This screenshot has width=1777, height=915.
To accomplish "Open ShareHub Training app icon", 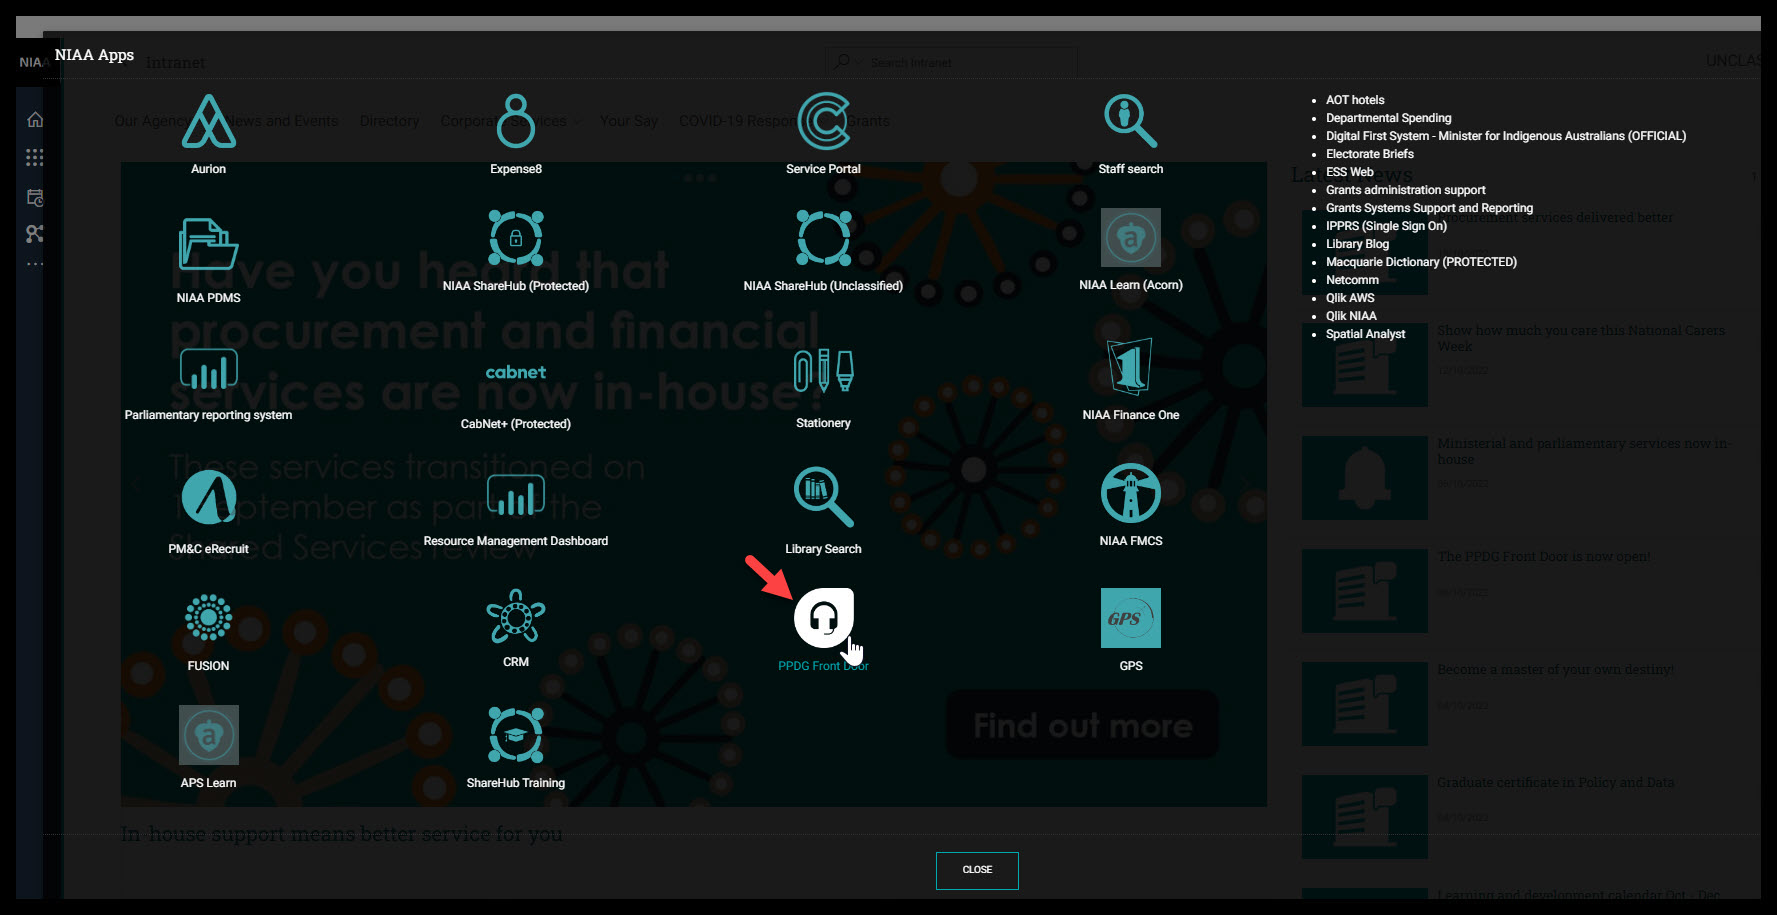I will [516, 735].
